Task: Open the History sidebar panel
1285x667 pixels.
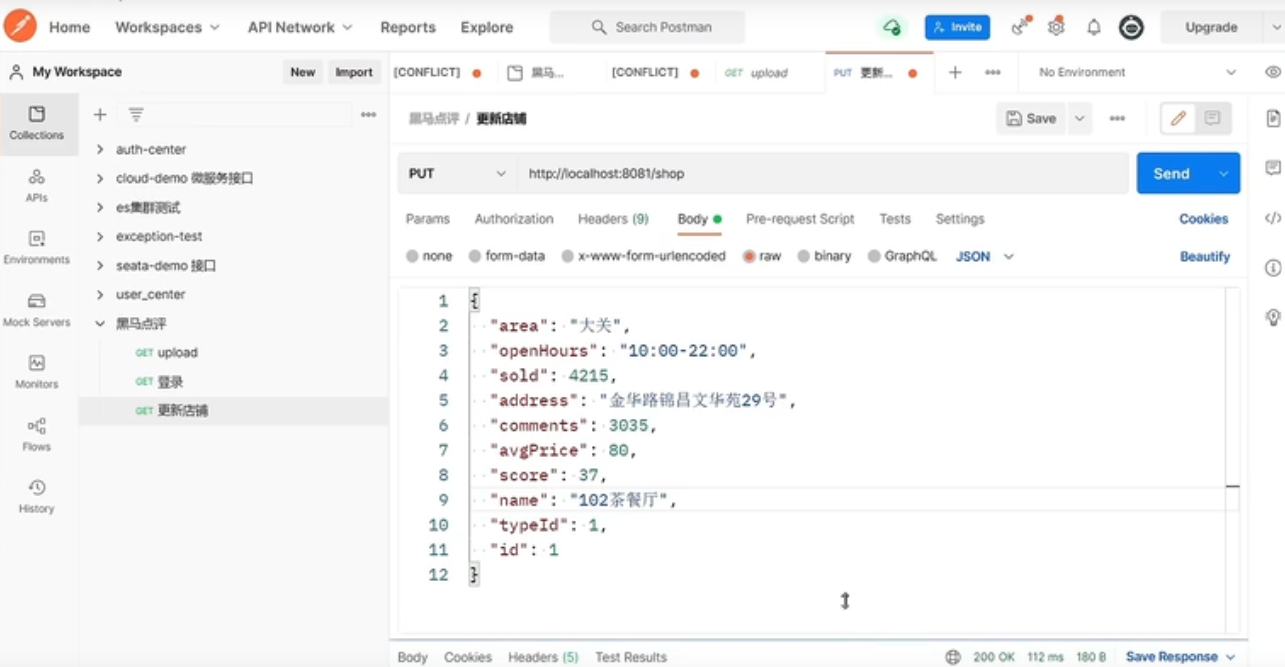Action: coord(37,497)
